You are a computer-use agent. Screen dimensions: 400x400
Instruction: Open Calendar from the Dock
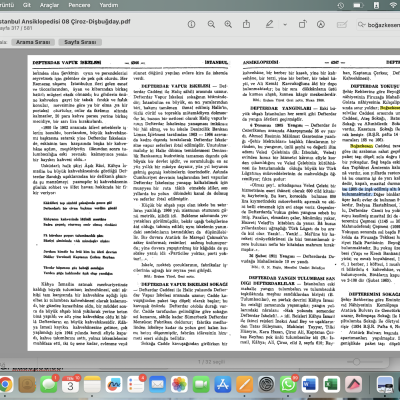pos(70,384)
